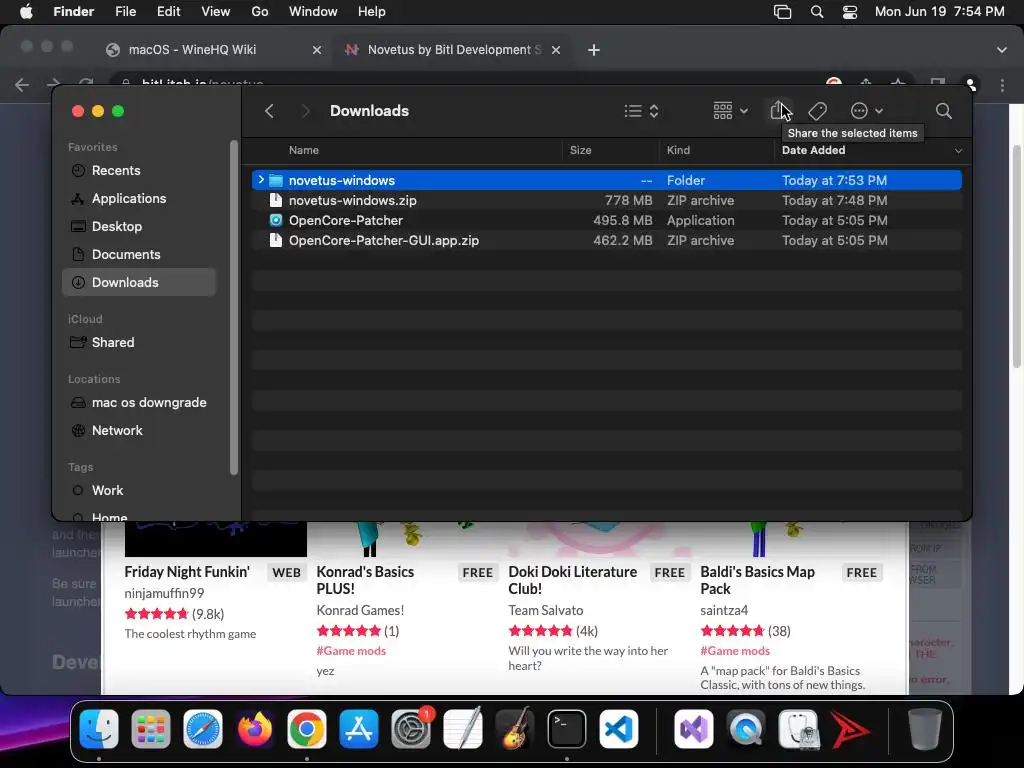Toggle Date Added sort order chevron
Screen dimensions: 1024x768
958,151
